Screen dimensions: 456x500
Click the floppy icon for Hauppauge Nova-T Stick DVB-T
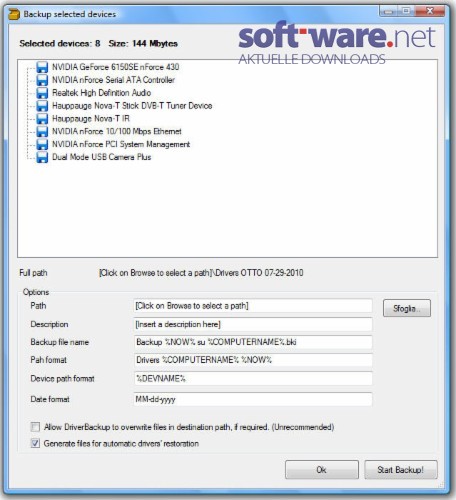click(42, 106)
